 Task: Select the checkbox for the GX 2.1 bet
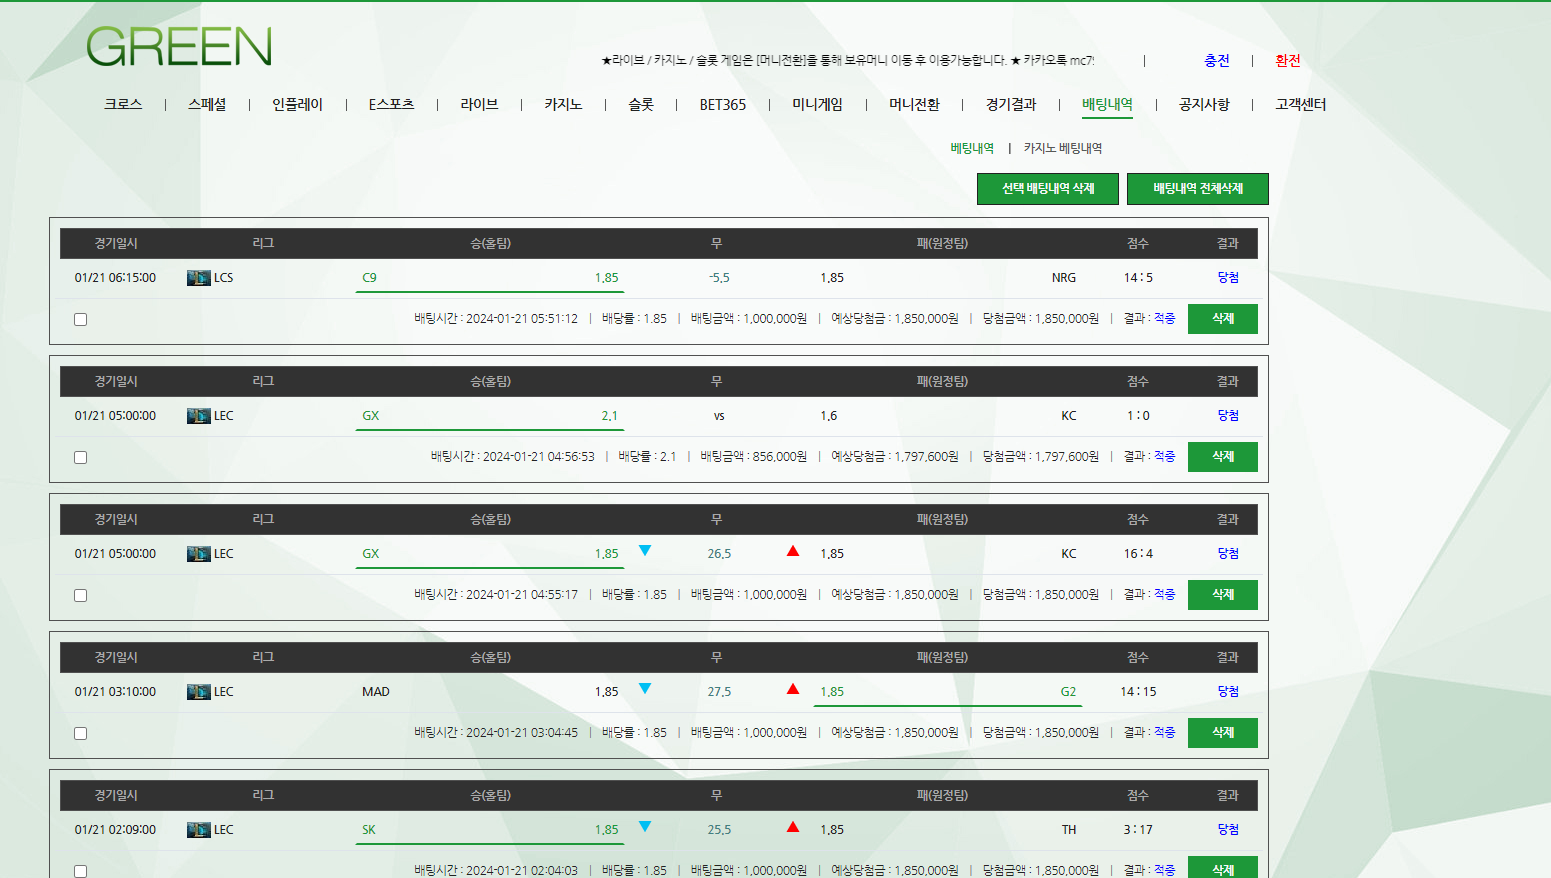coord(81,458)
